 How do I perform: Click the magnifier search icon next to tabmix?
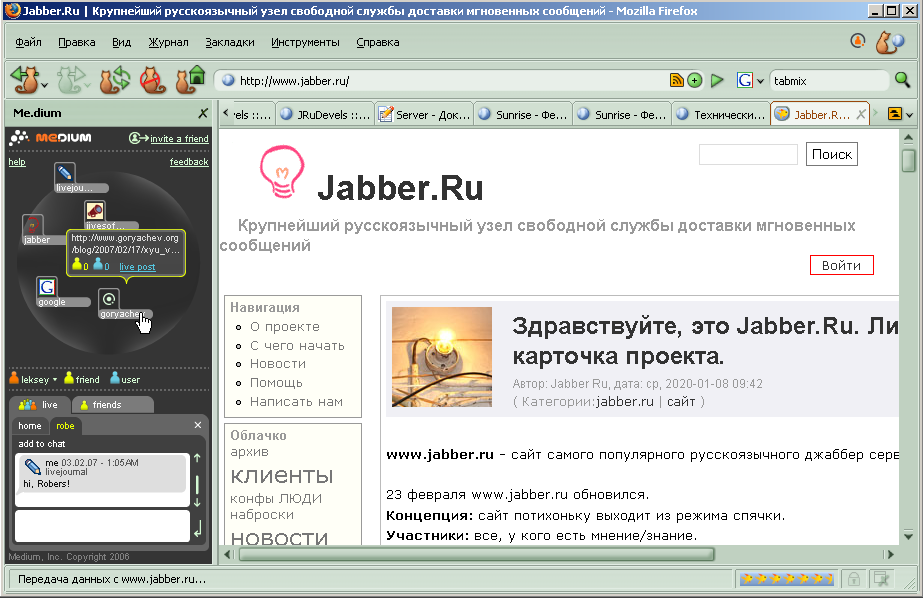click(902, 81)
